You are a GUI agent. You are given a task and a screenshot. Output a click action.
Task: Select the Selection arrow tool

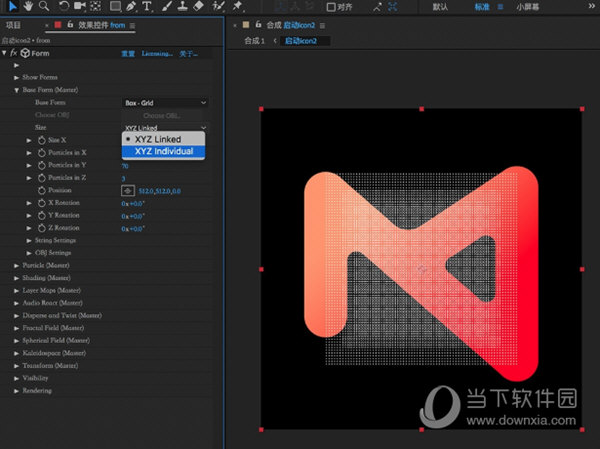coord(12,6)
